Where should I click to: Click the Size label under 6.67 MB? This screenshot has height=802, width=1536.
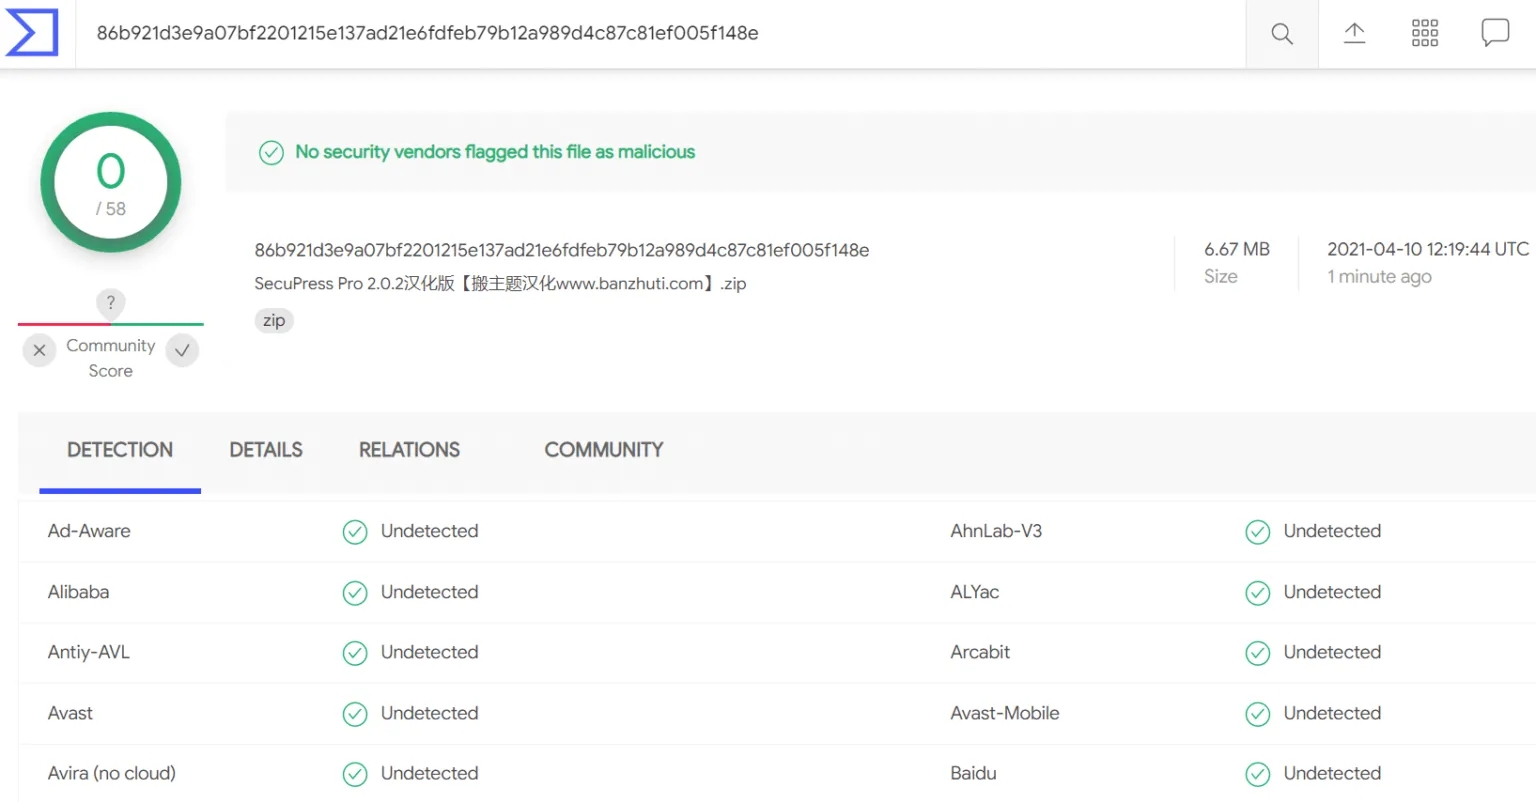[x=1221, y=277]
